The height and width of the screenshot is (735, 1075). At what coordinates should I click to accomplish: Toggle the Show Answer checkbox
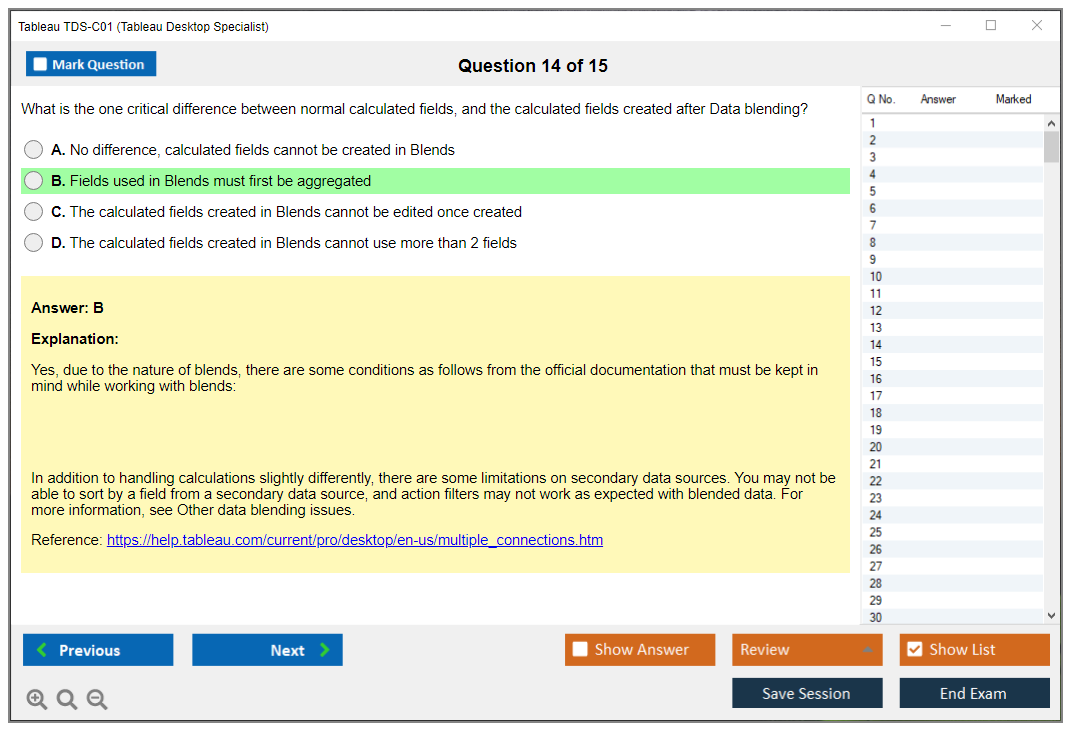pyautogui.click(x=580, y=650)
